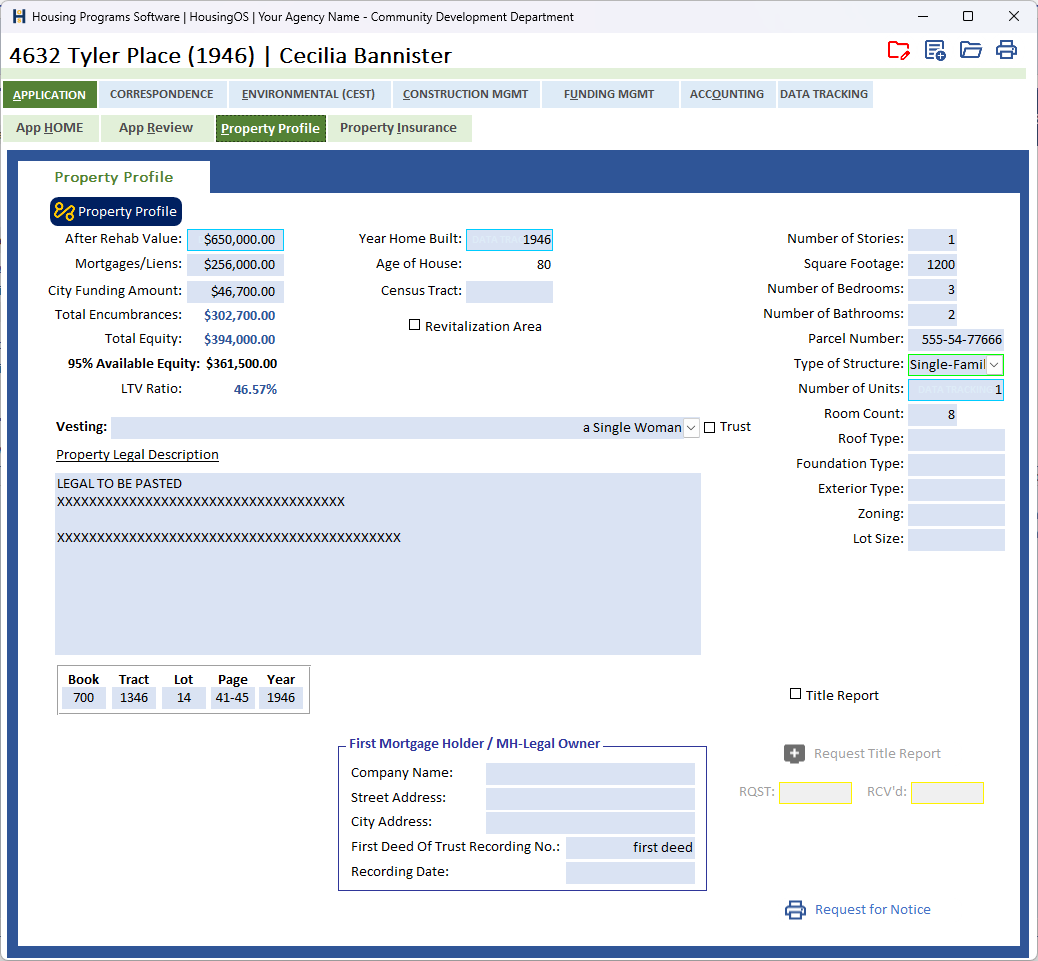1038x961 pixels.
Task: Click the red folder edit icon
Action: tap(898, 50)
